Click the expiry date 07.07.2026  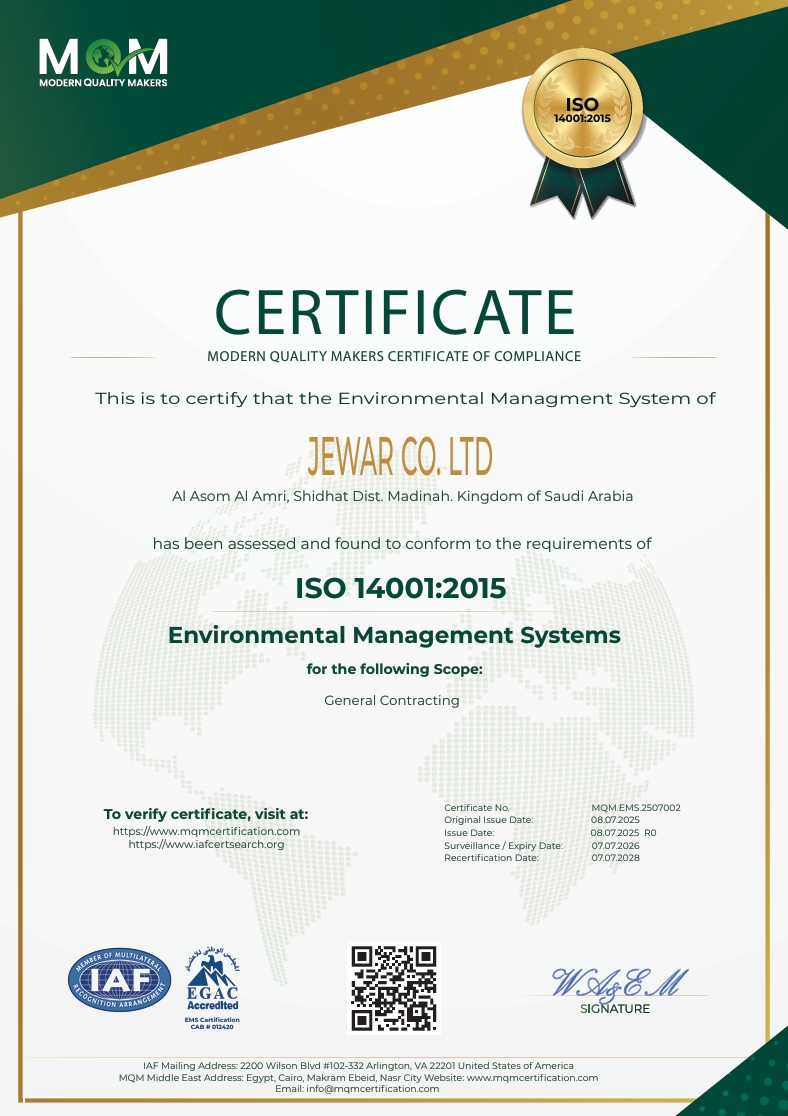[x=615, y=846]
